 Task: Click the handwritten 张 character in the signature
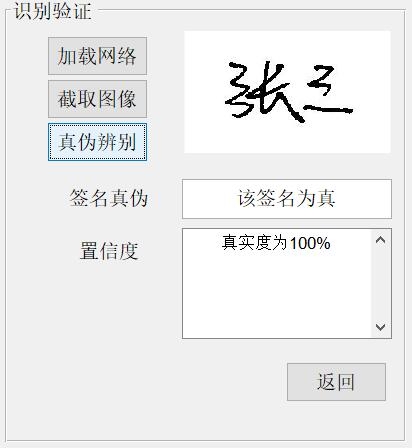pos(263,92)
